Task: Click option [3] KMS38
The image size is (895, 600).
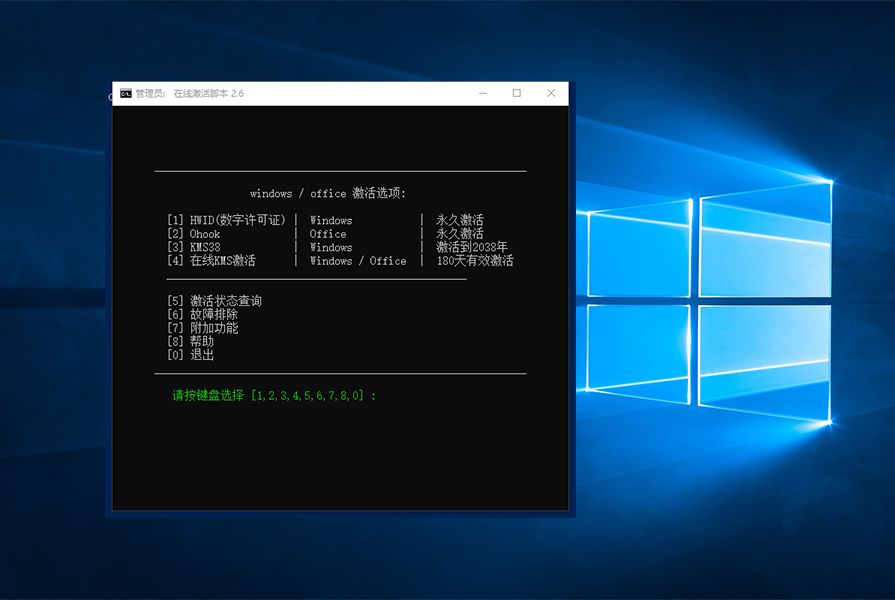Action: (193, 247)
